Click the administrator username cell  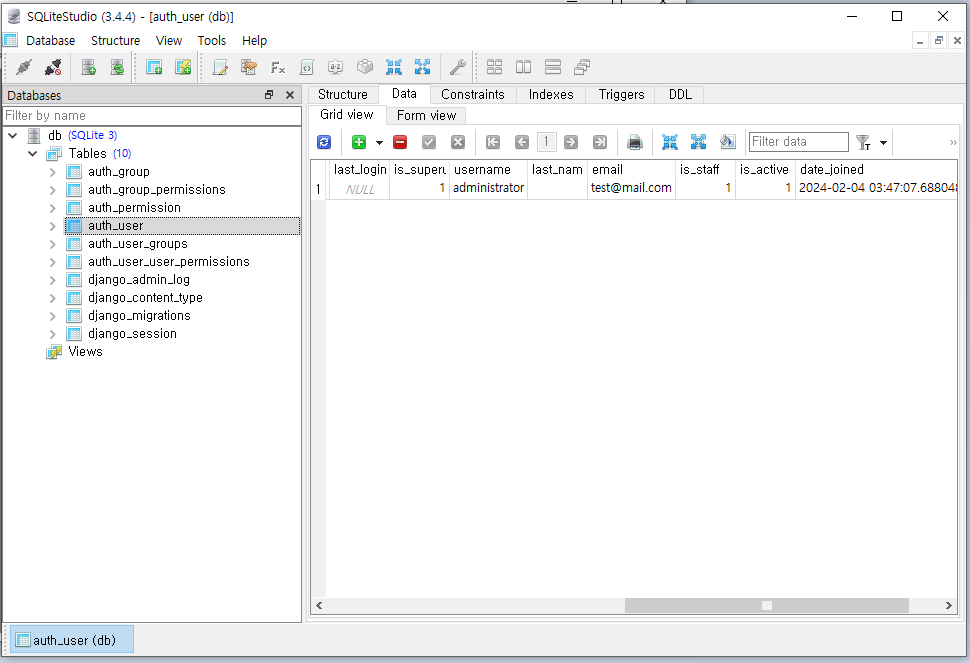point(488,188)
